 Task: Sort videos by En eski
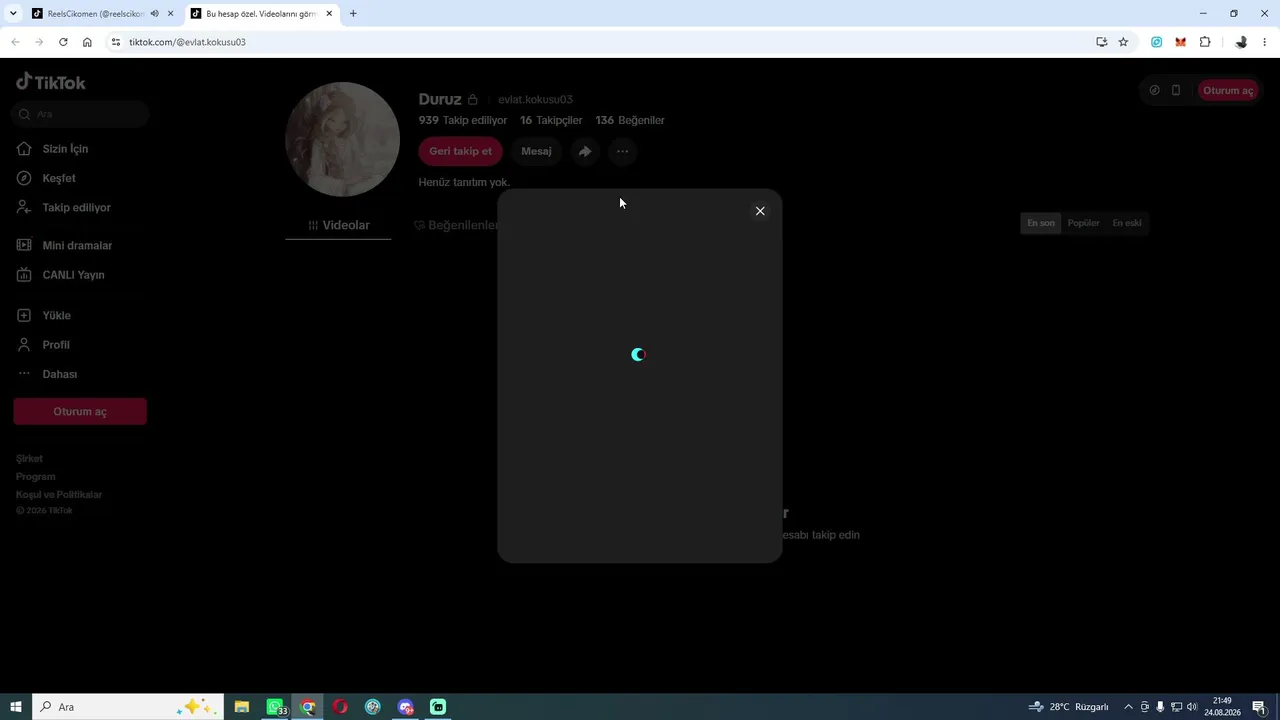pyautogui.click(x=1127, y=223)
